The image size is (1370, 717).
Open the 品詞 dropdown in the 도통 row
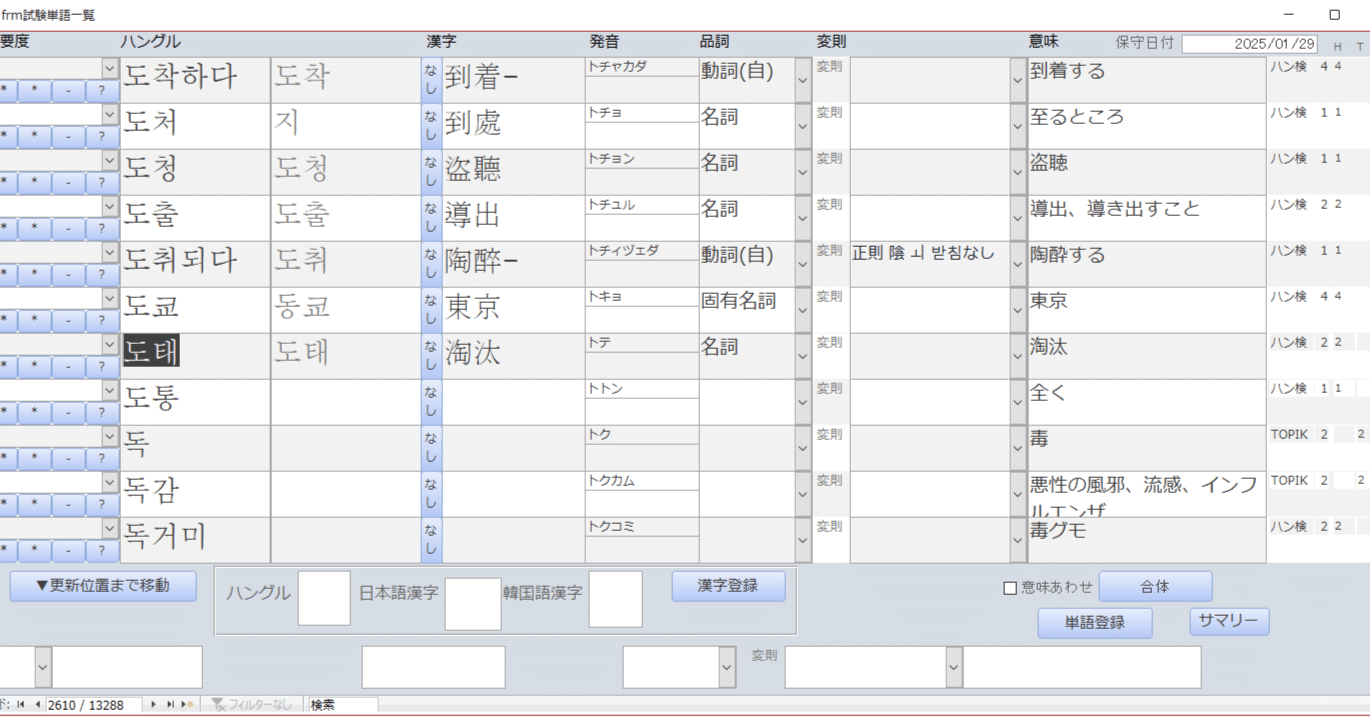pyautogui.click(x=803, y=402)
